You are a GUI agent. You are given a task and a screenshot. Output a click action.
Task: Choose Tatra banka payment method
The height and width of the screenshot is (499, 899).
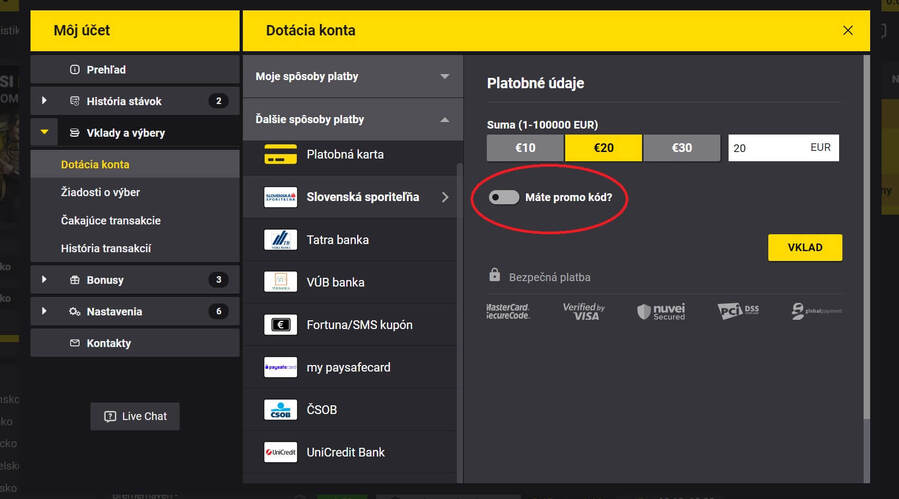pos(350,240)
